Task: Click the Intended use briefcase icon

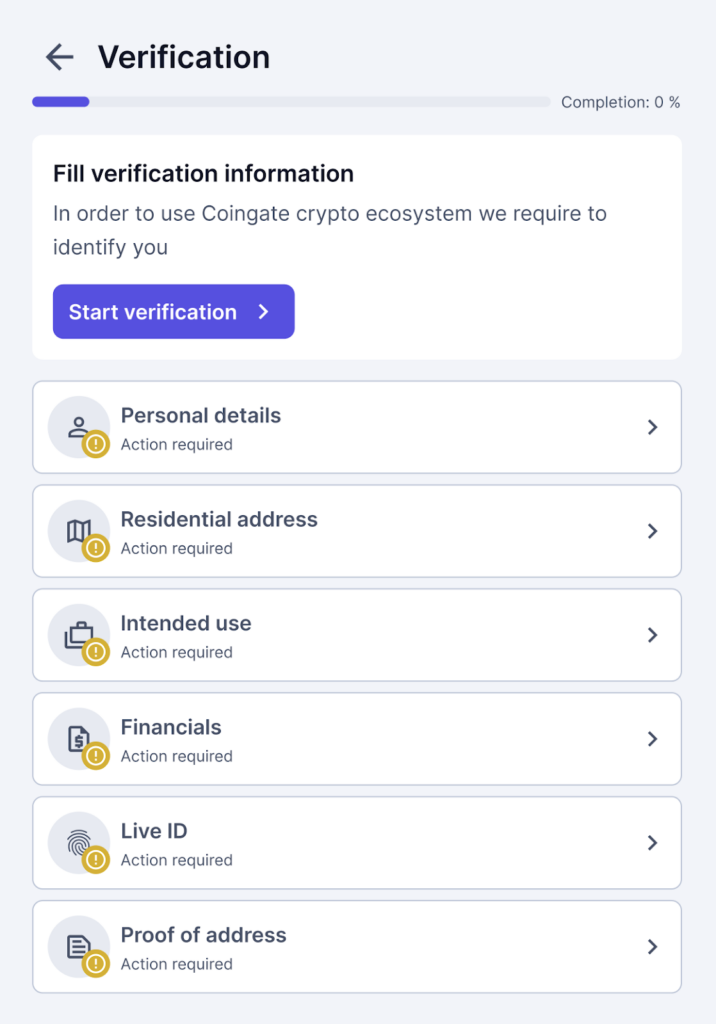Action: pos(78,635)
